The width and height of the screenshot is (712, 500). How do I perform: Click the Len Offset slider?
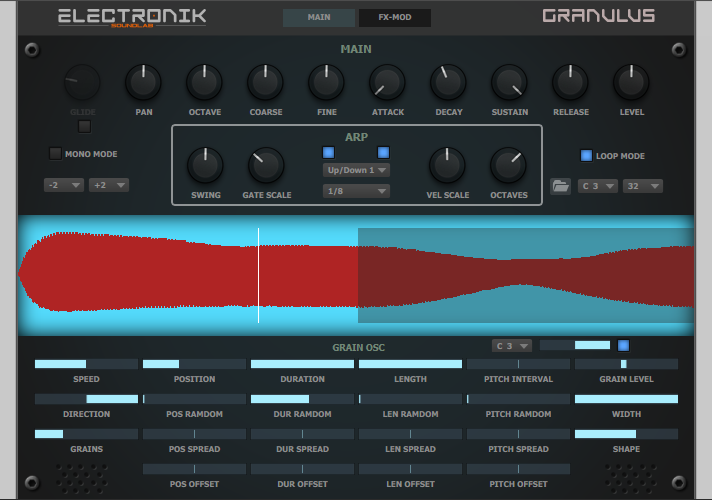coord(410,469)
